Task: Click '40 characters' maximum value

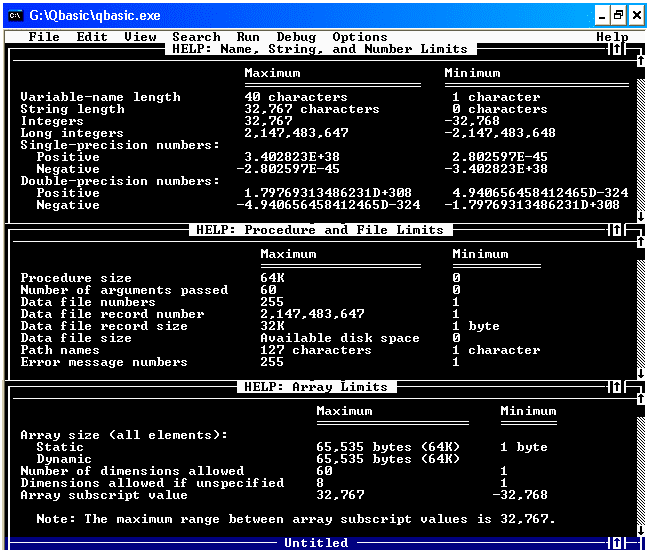Action: tap(296, 97)
